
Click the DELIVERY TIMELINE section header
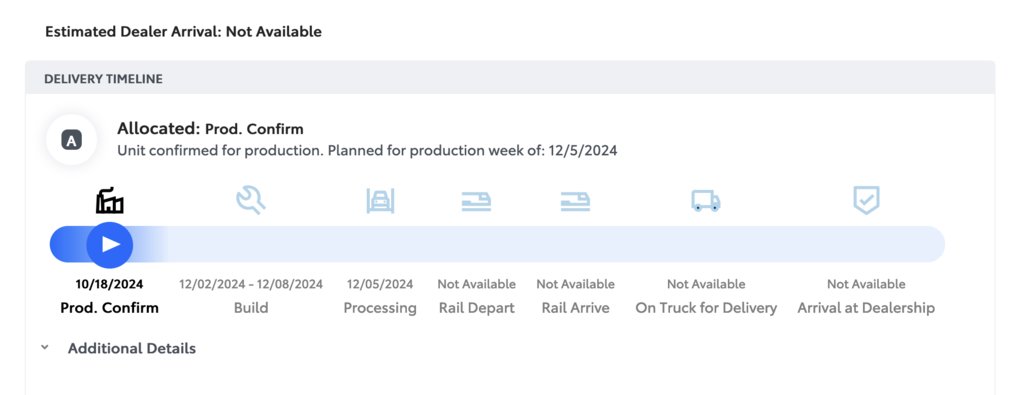104,79
